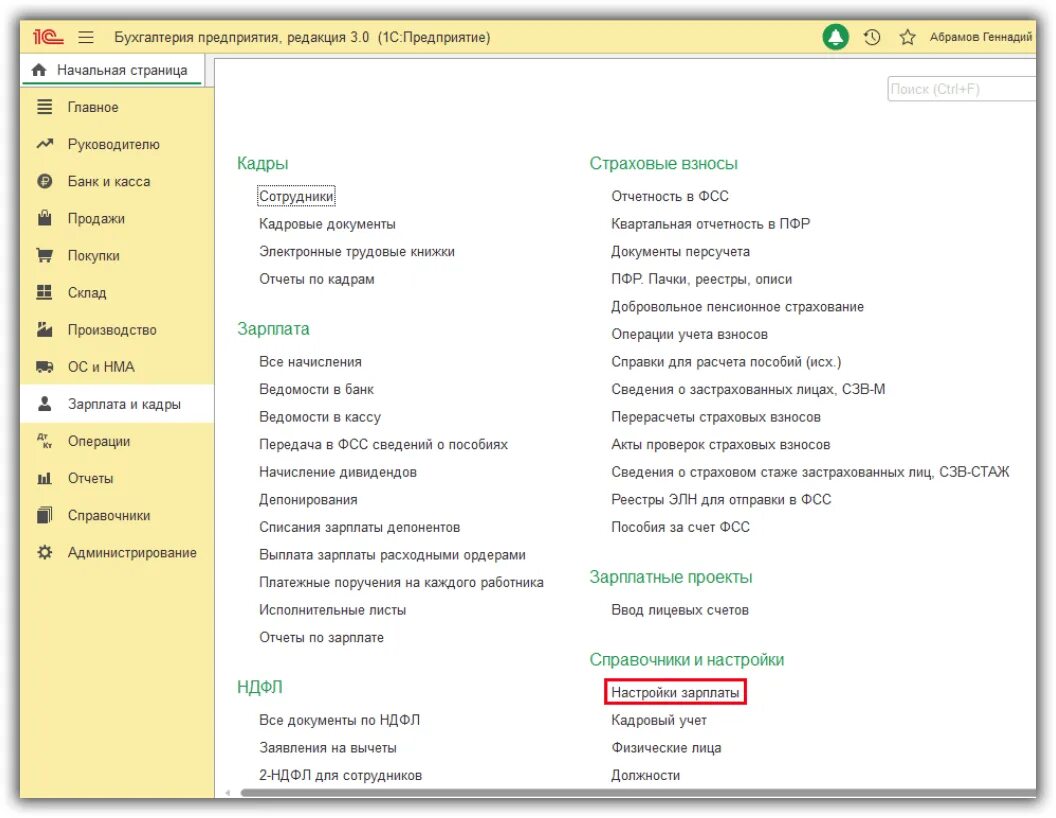Open Сотрудники link

click(x=296, y=196)
